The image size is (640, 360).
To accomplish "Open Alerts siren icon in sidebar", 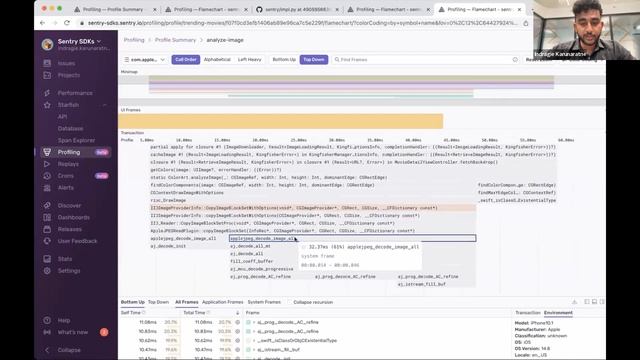I will click(47, 188).
